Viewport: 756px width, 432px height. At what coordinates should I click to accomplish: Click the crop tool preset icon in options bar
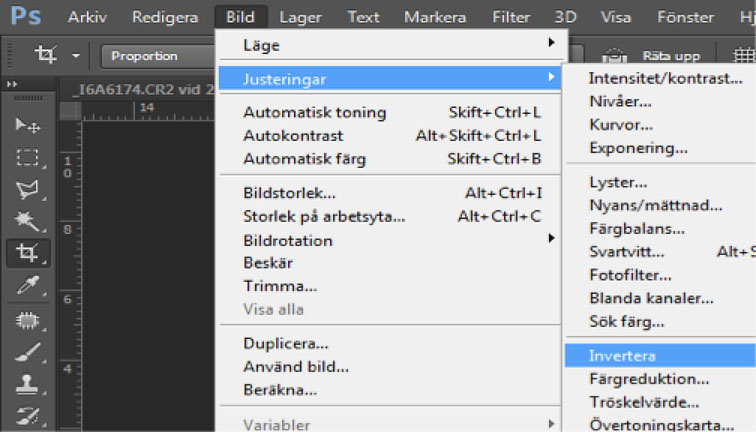(46, 54)
